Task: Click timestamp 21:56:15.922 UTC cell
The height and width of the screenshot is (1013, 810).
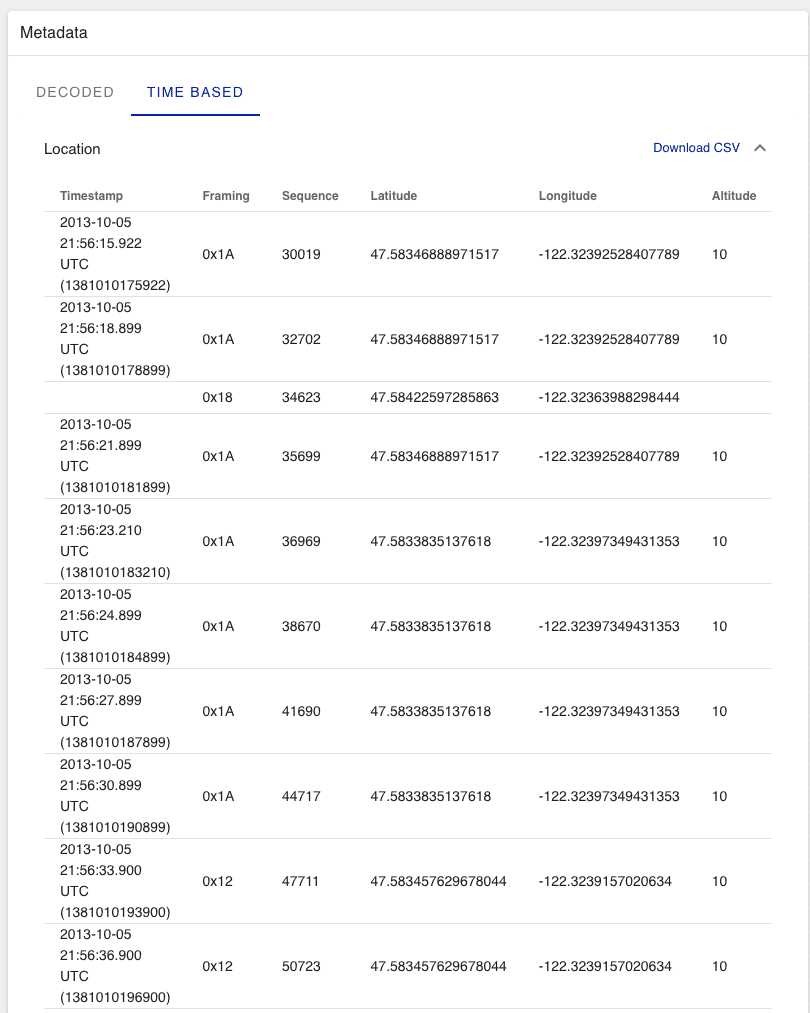Action: click(115, 254)
